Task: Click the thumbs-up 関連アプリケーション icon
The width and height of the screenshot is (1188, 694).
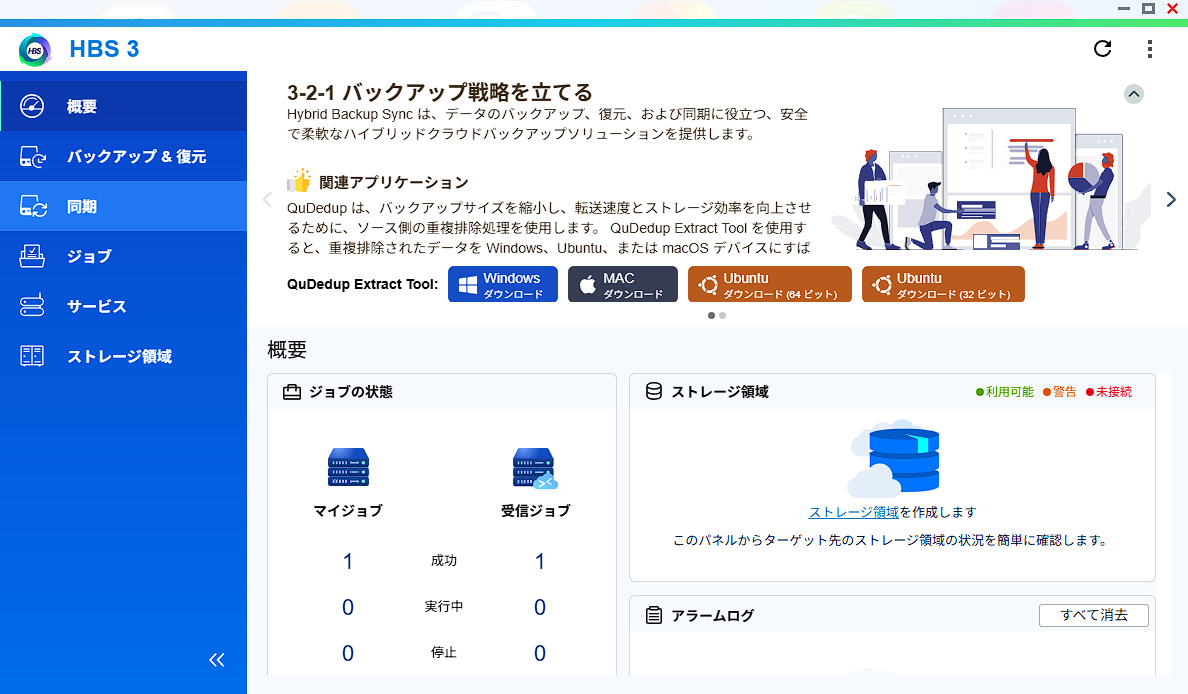Action: click(x=299, y=180)
